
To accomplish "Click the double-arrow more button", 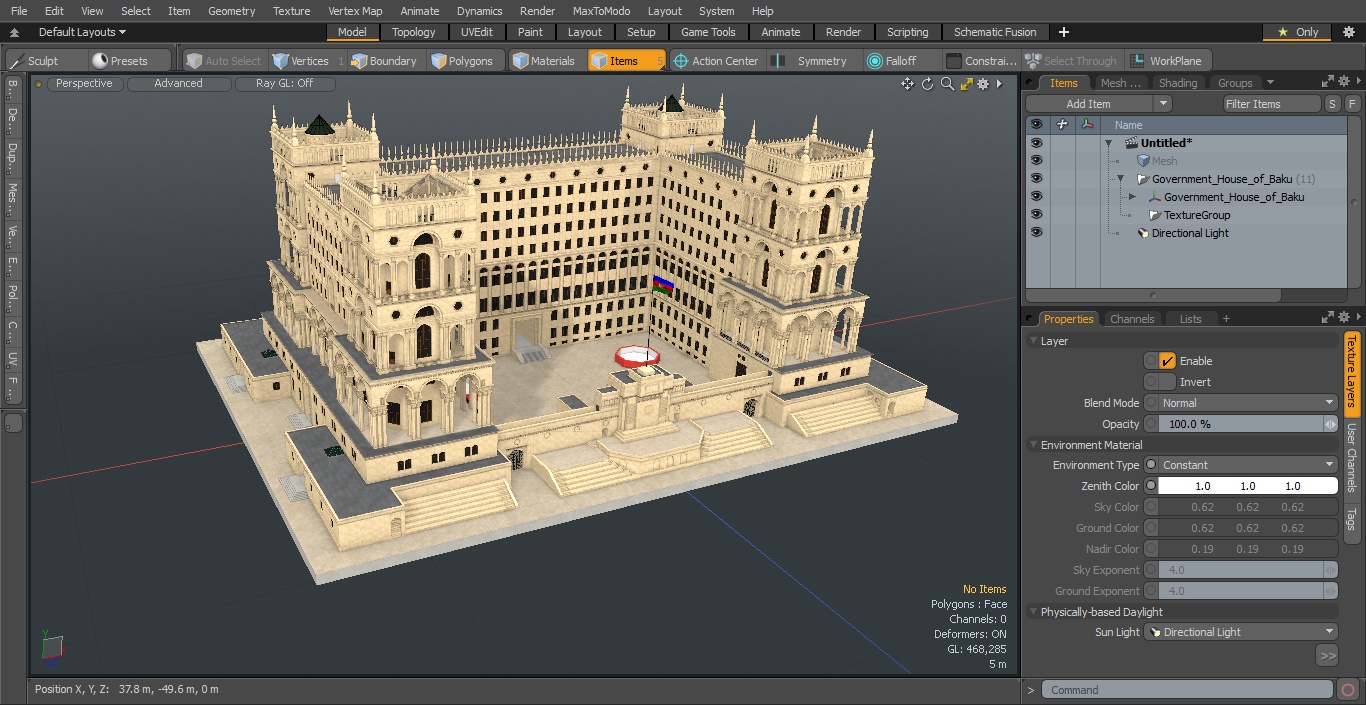I will [x=1327, y=656].
